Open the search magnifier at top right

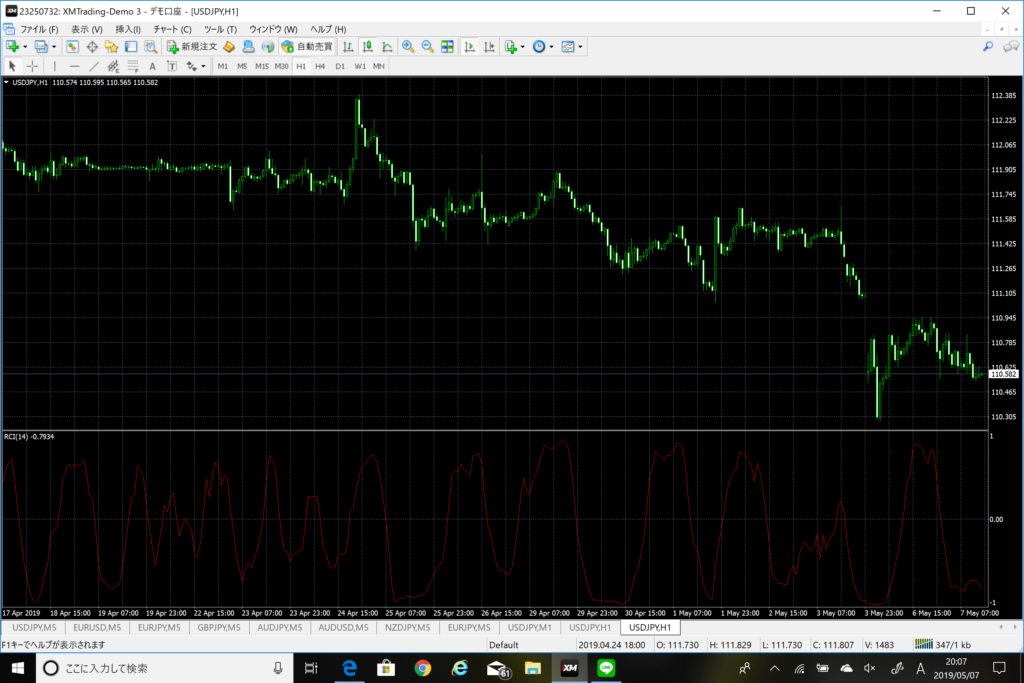click(x=988, y=46)
